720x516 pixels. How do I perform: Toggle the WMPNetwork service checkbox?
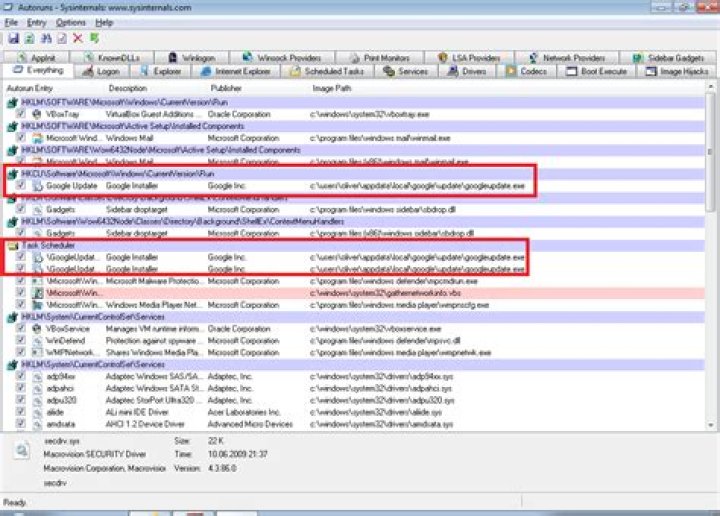(21, 352)
